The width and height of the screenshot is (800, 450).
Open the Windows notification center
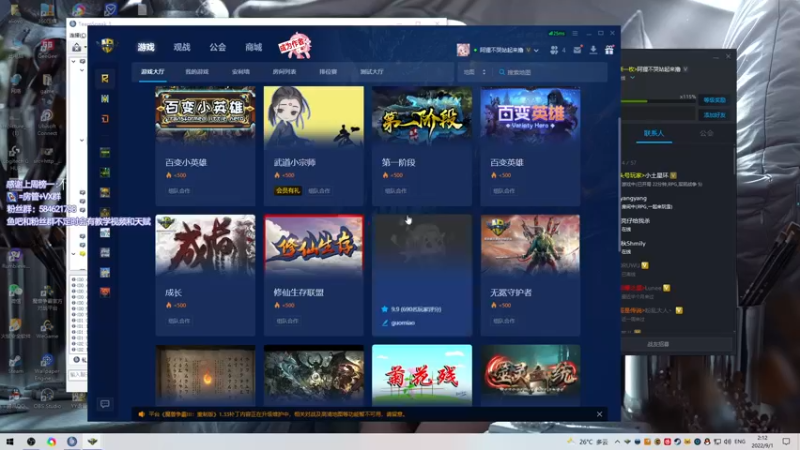pos(786,442)
